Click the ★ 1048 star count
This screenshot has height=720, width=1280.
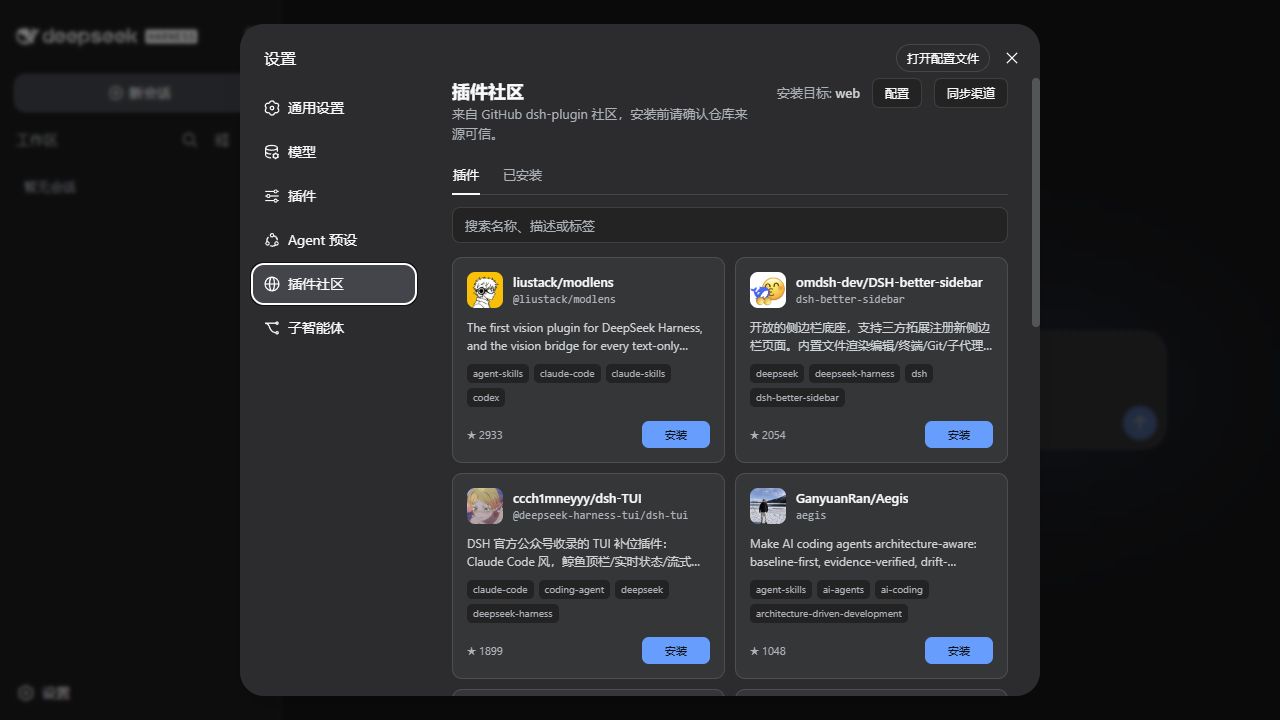point(768,651)
